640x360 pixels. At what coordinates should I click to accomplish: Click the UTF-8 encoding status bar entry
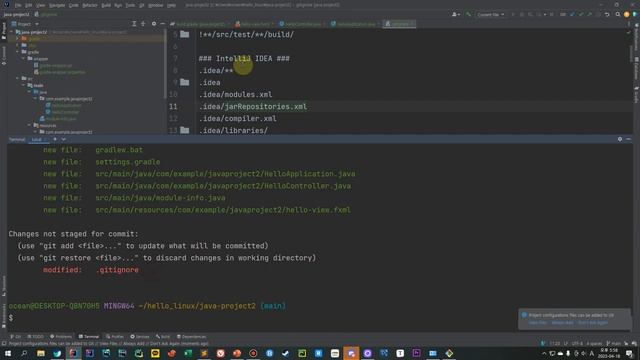click(577, 344)
